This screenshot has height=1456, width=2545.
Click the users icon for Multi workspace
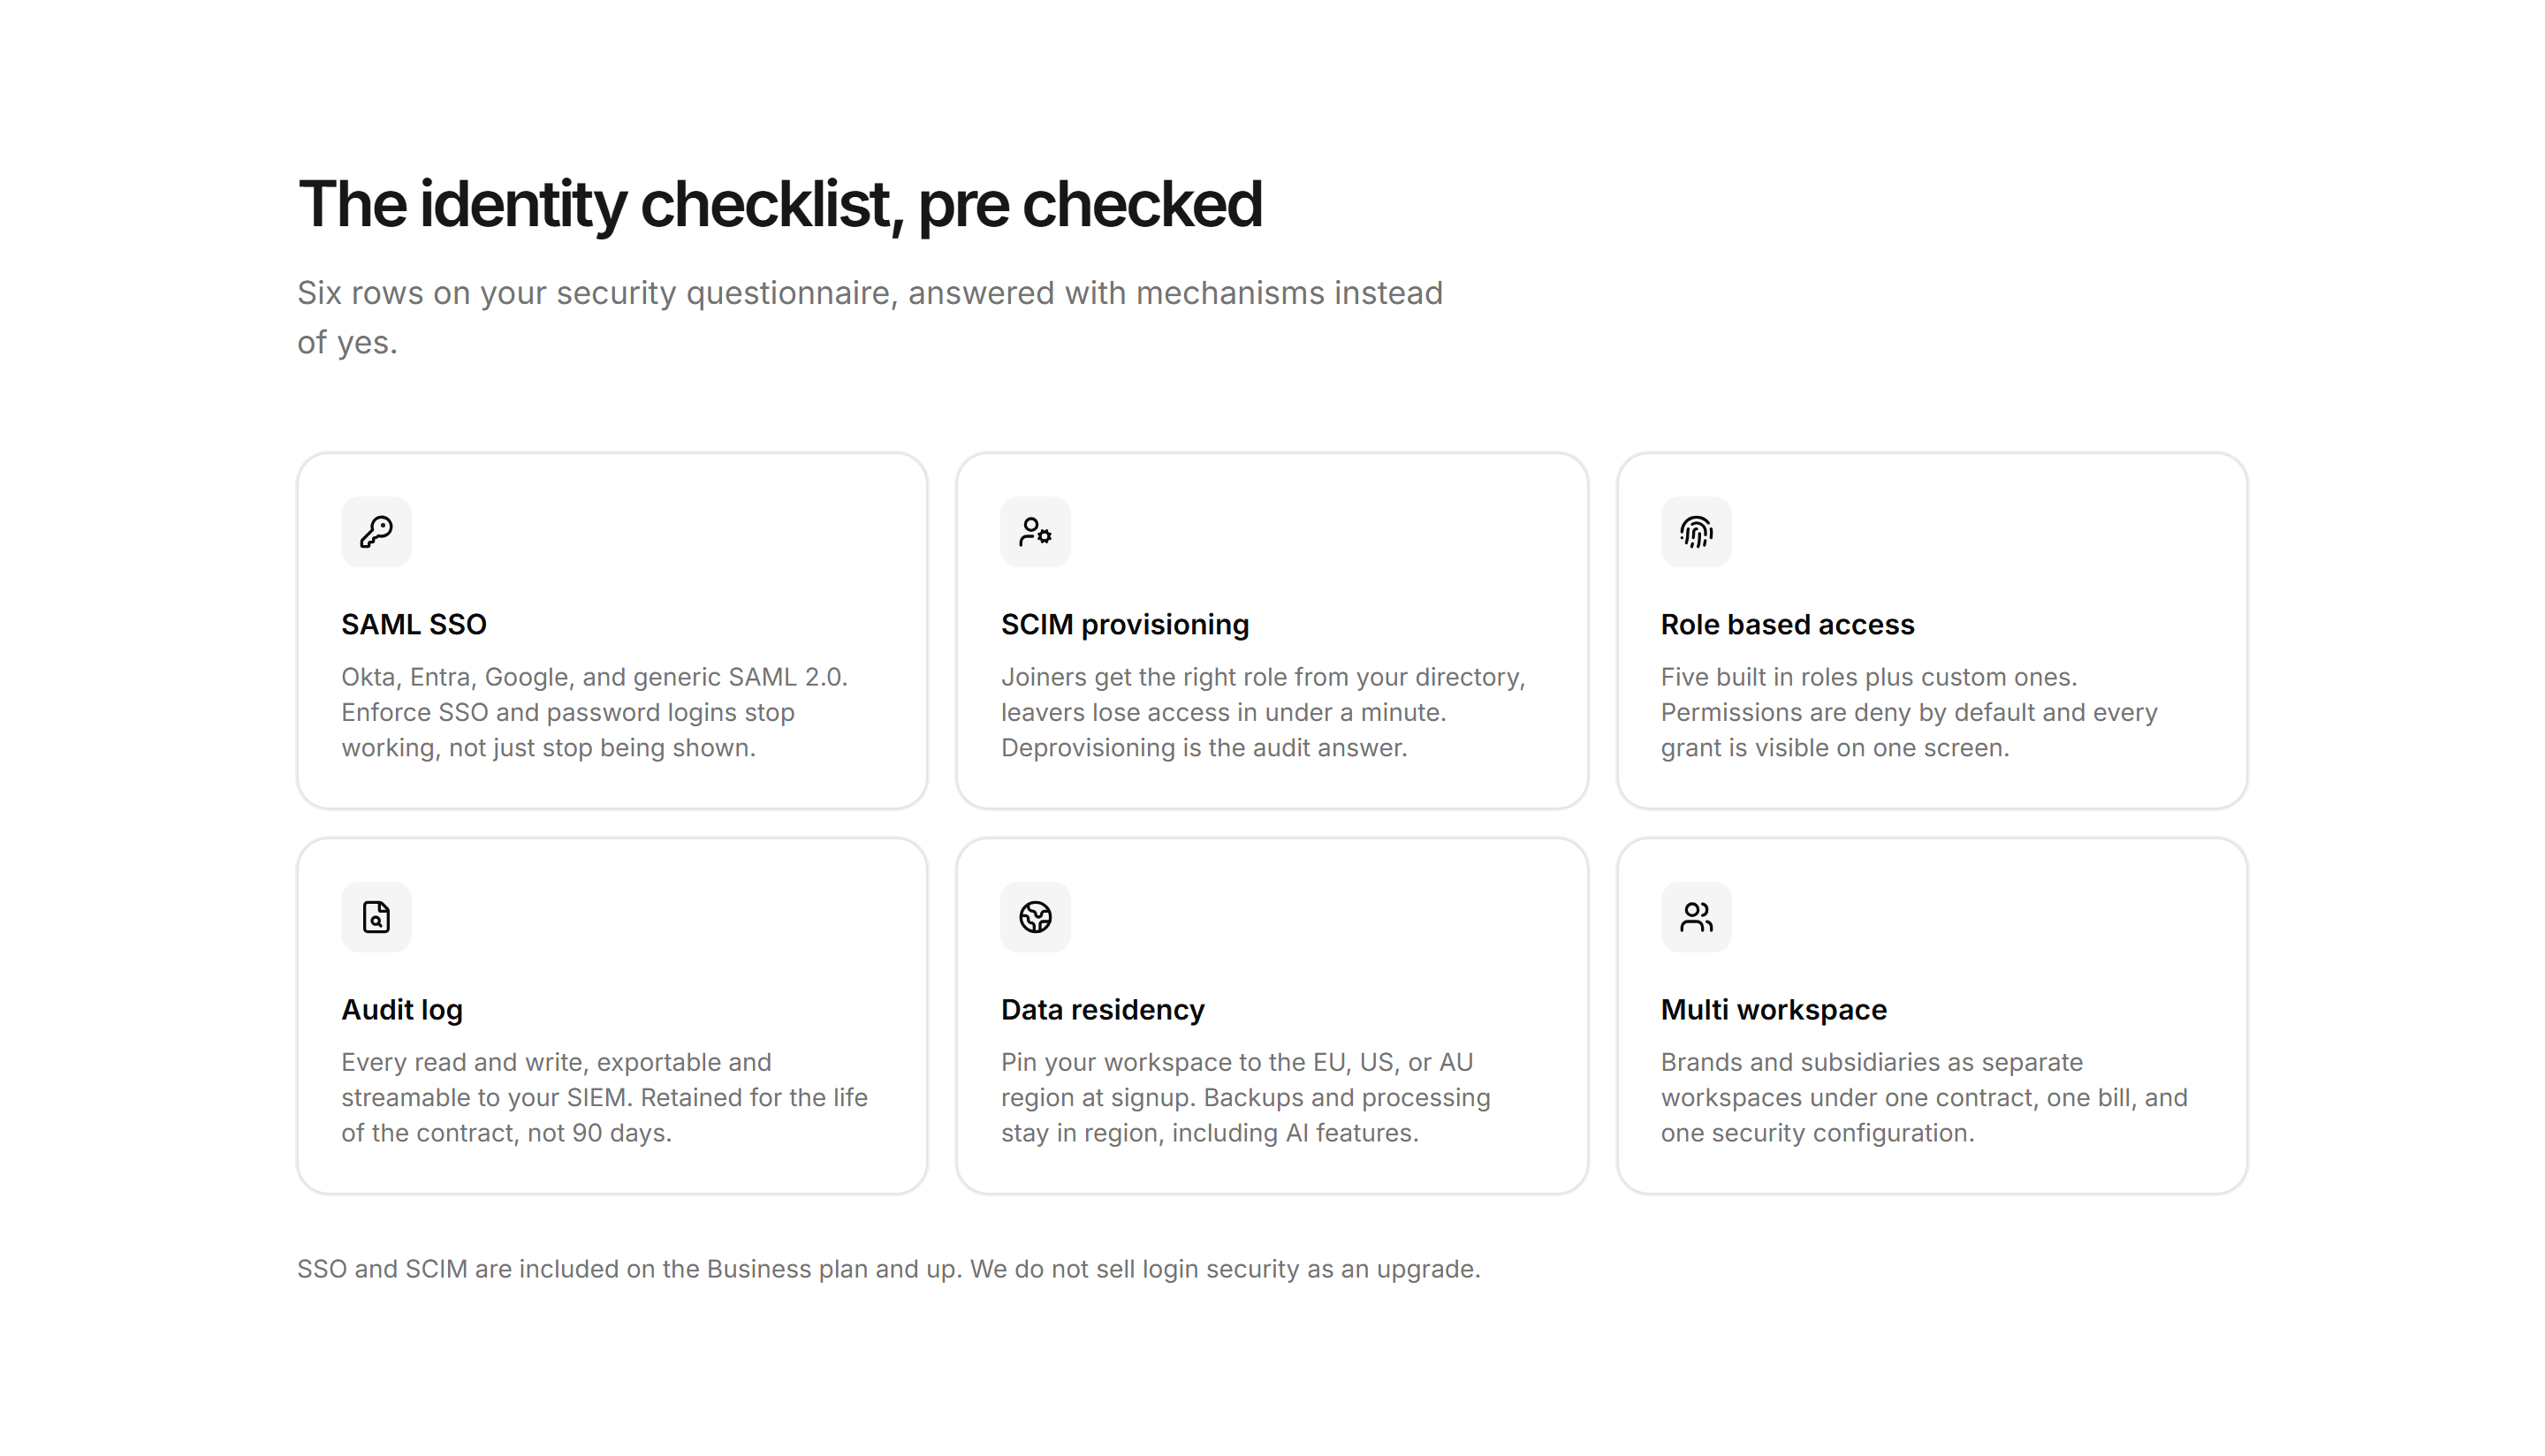(x=1696, y=916)
